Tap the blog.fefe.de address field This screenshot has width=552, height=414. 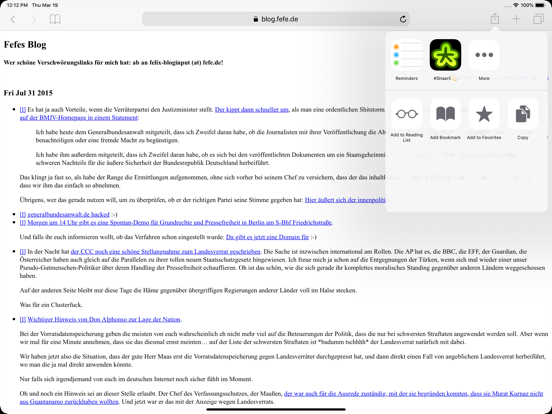(276, 19)
